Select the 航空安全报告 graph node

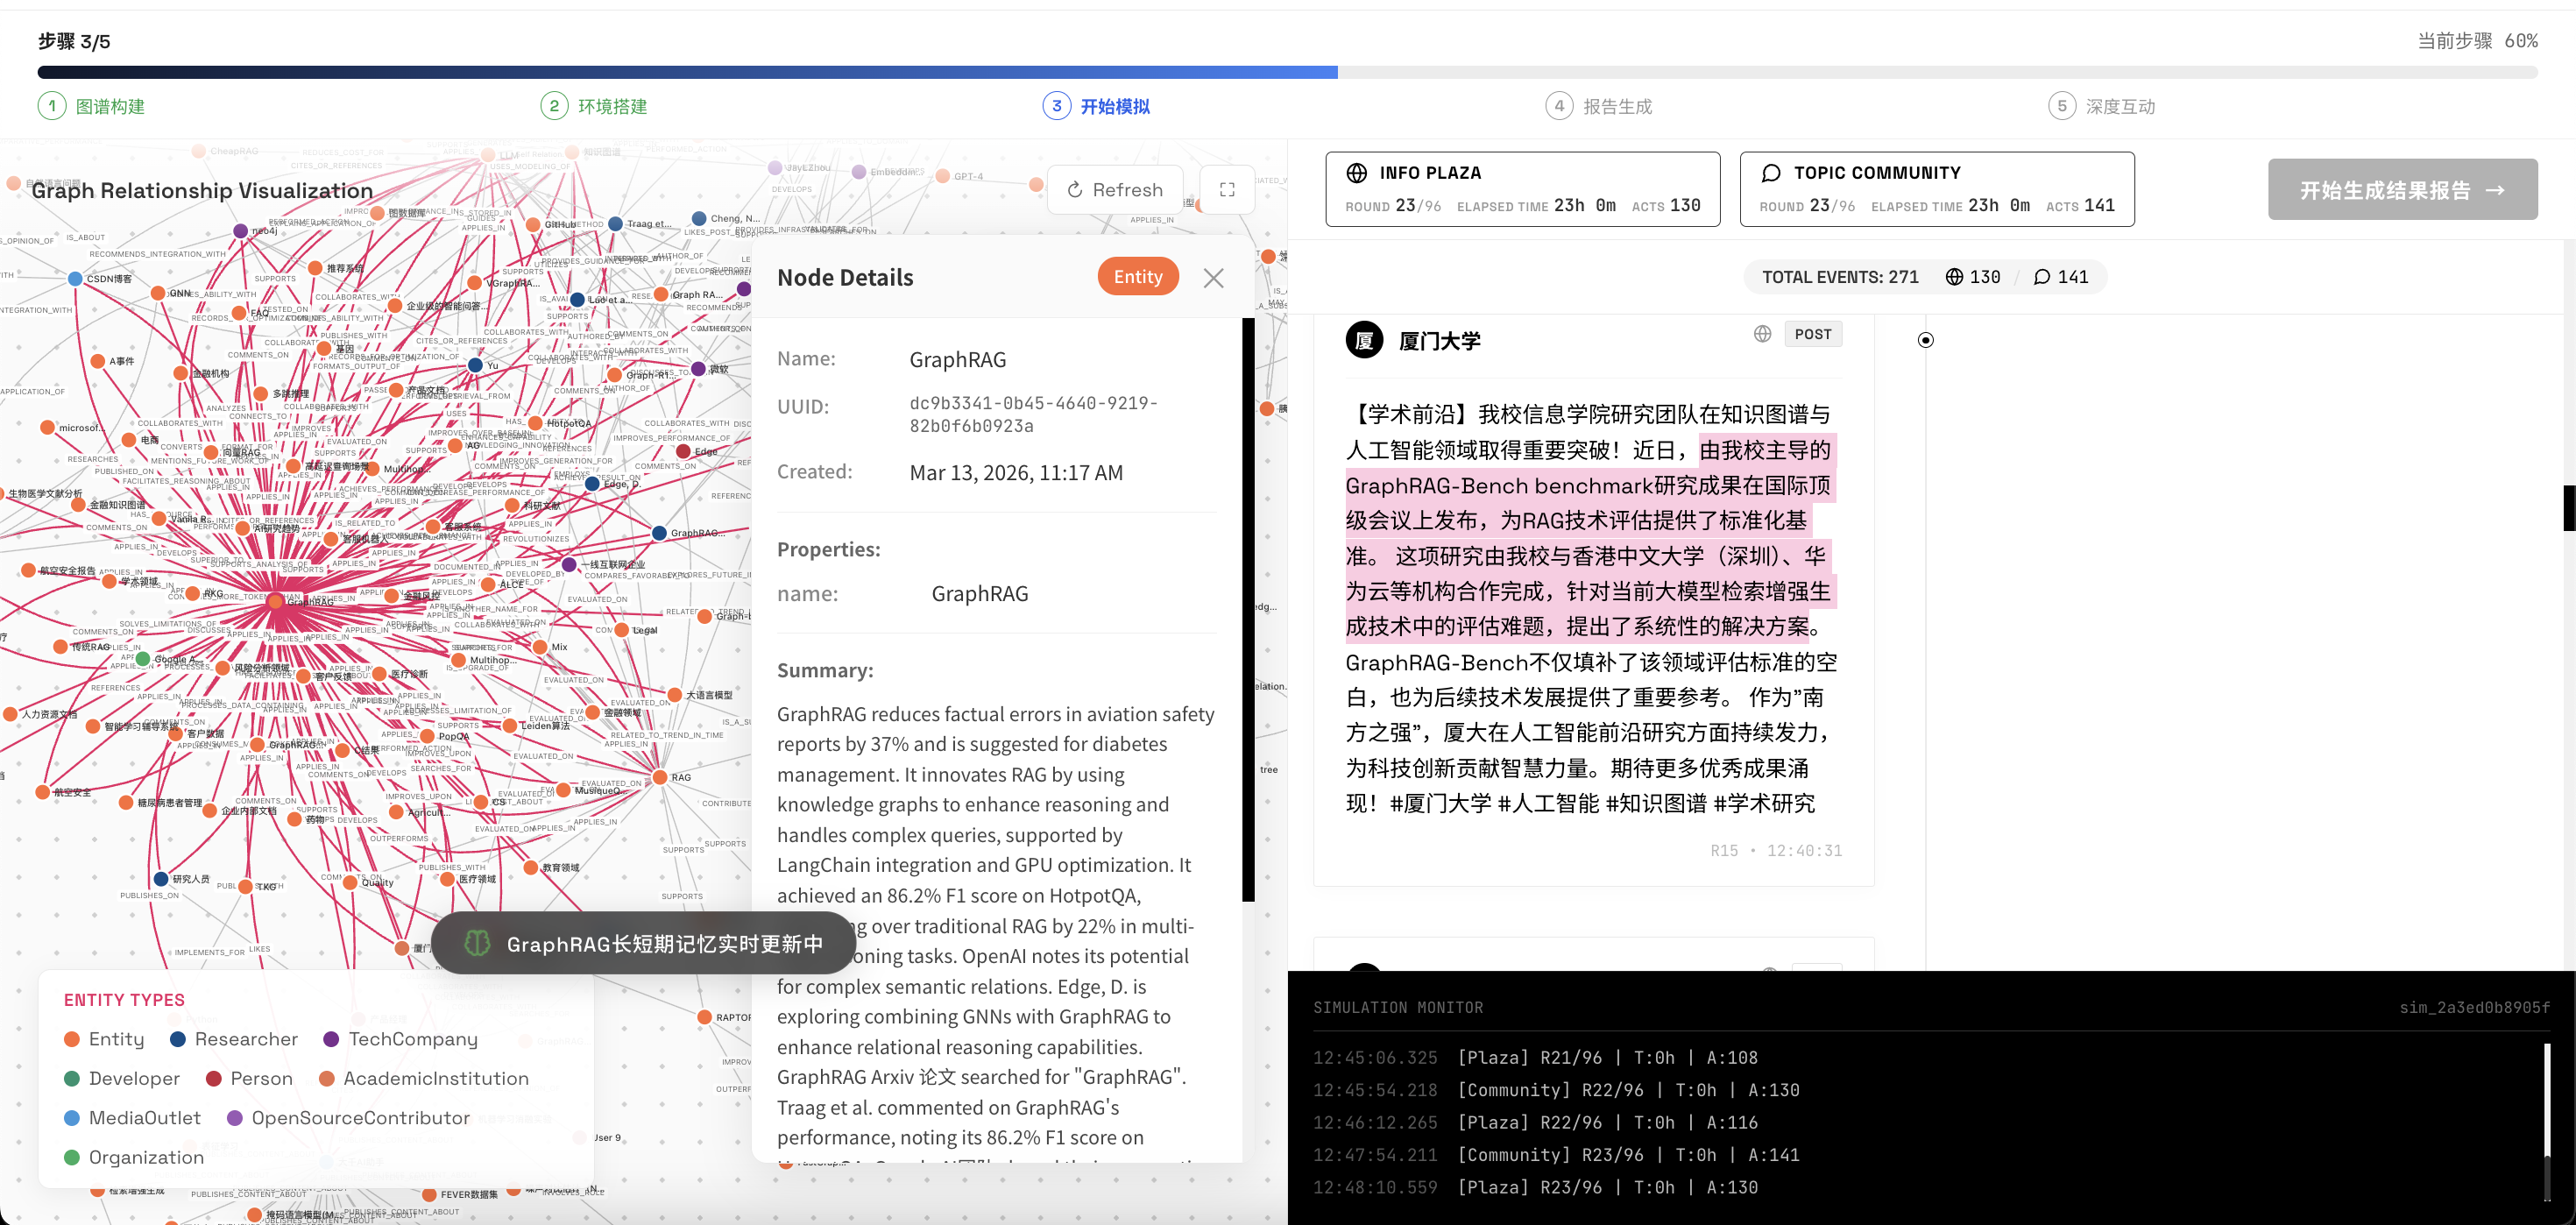pyautogui.click(x=28, y=571)
